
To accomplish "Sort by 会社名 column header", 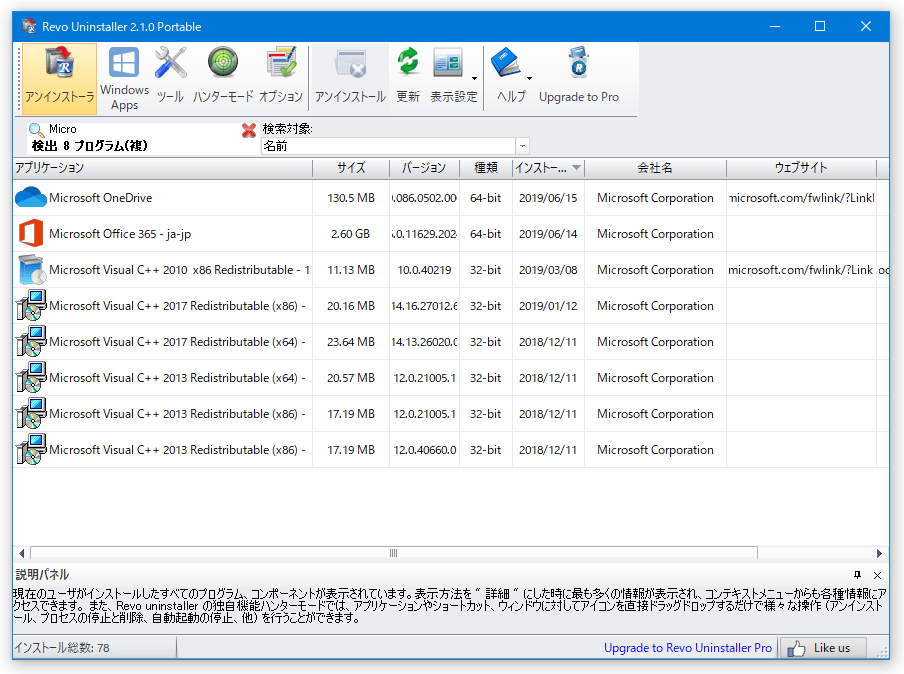I will click(655, 168).
